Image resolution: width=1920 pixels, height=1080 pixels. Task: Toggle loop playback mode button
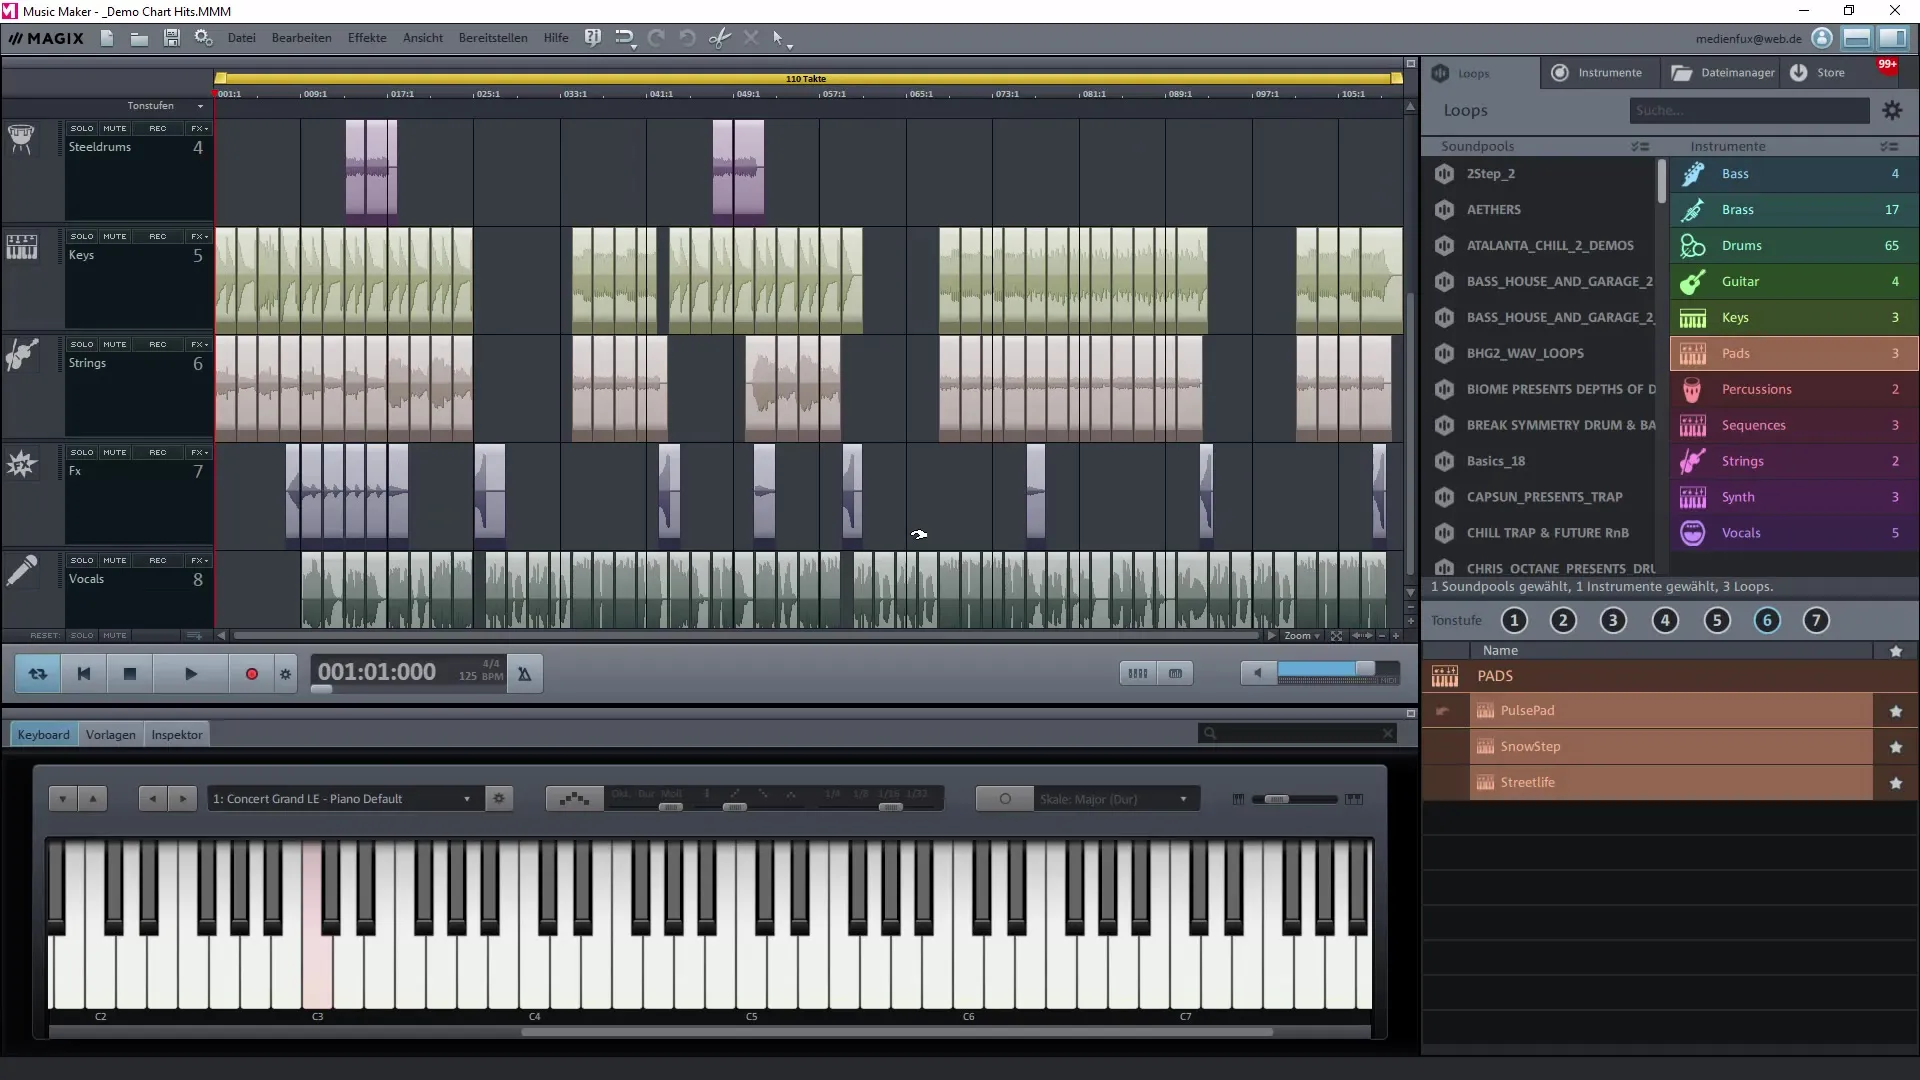pos(38,674)
